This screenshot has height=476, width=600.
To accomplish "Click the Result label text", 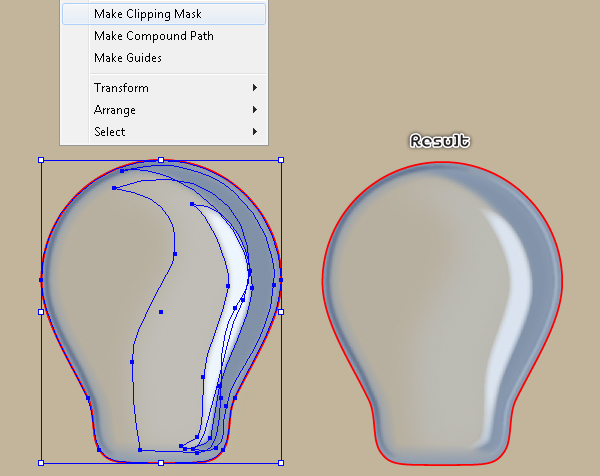I will [x=440, y=141].
